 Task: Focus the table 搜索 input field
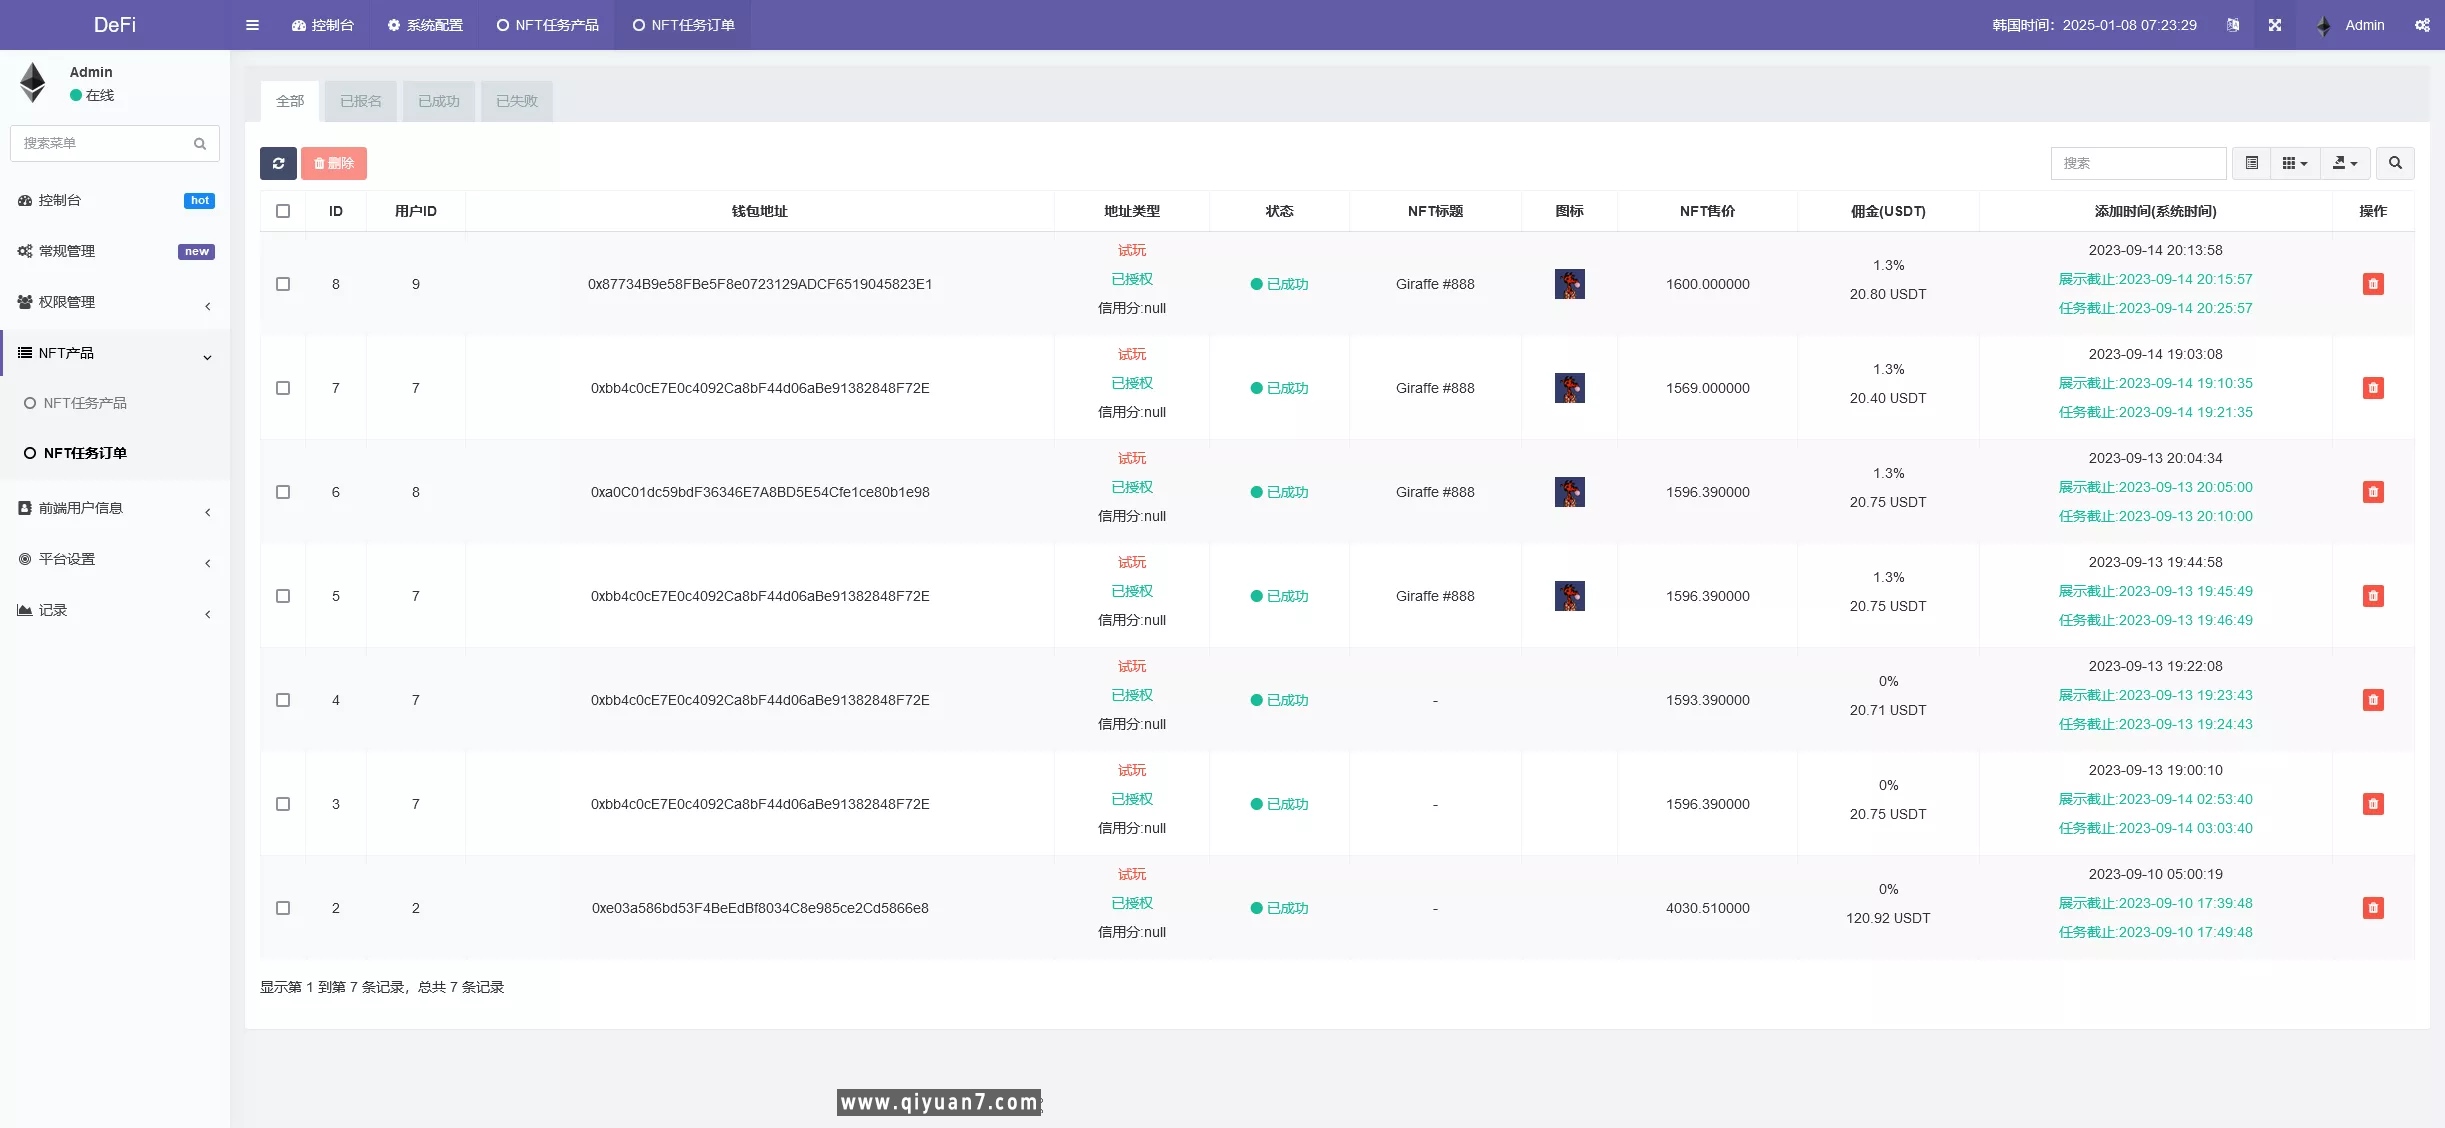pyautogui.click(x=2138, y=163)
